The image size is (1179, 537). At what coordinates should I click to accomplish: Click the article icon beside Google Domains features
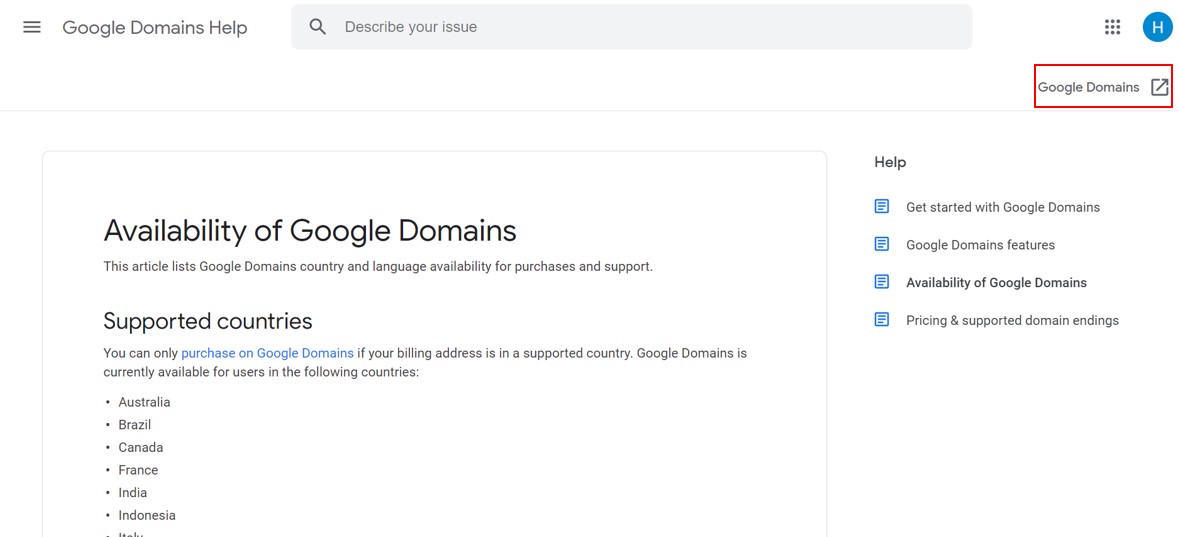pyautogui.click(x=881, y=244)
